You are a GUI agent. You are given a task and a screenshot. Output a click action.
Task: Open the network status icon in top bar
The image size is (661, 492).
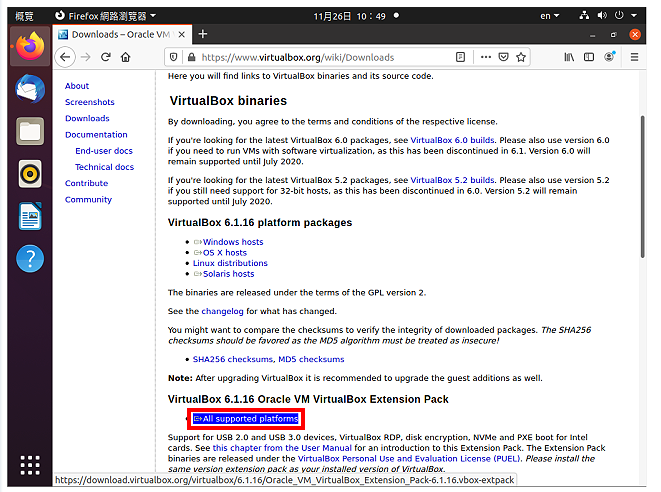584,16
